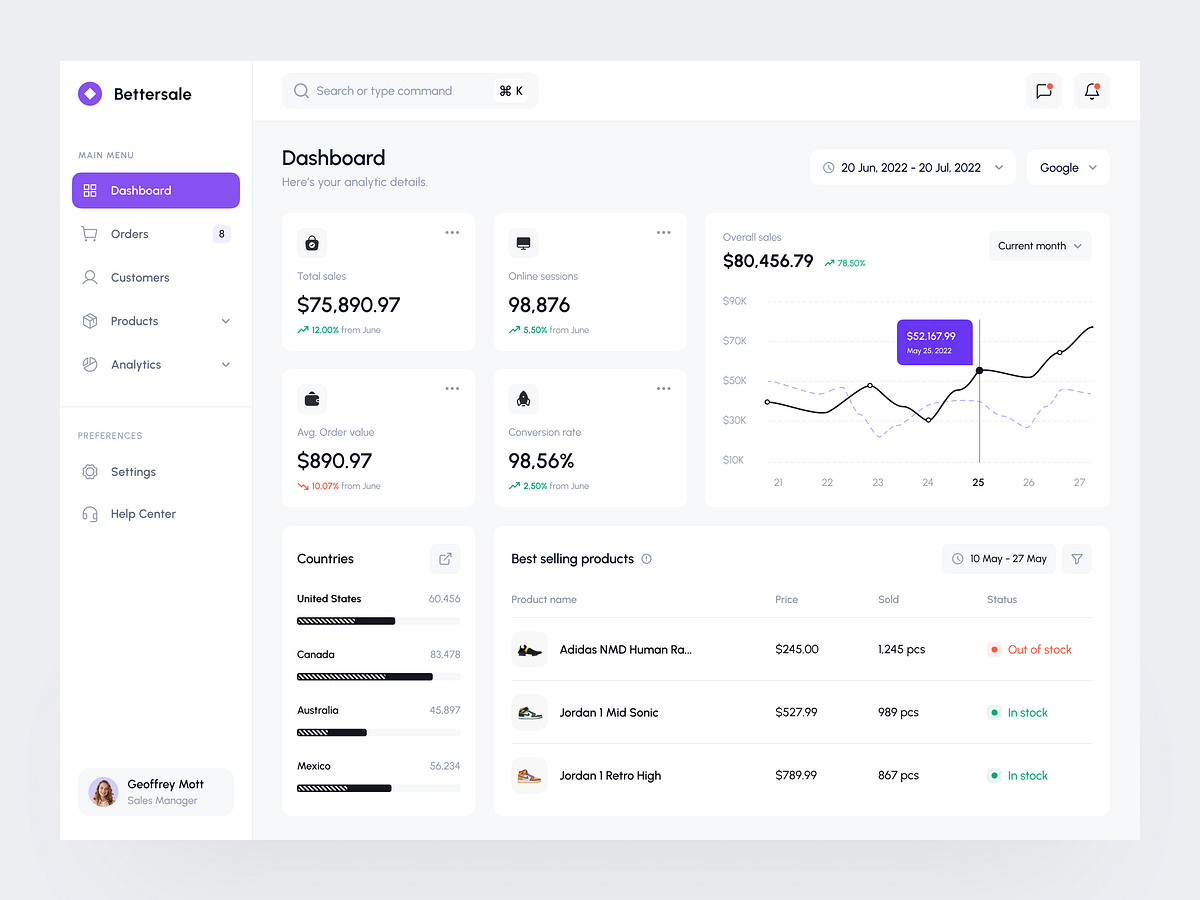Click the Geoffrey Mott profile button
Screen dimensions: 1200x900
pyautogui.click(x=155, y=791)
